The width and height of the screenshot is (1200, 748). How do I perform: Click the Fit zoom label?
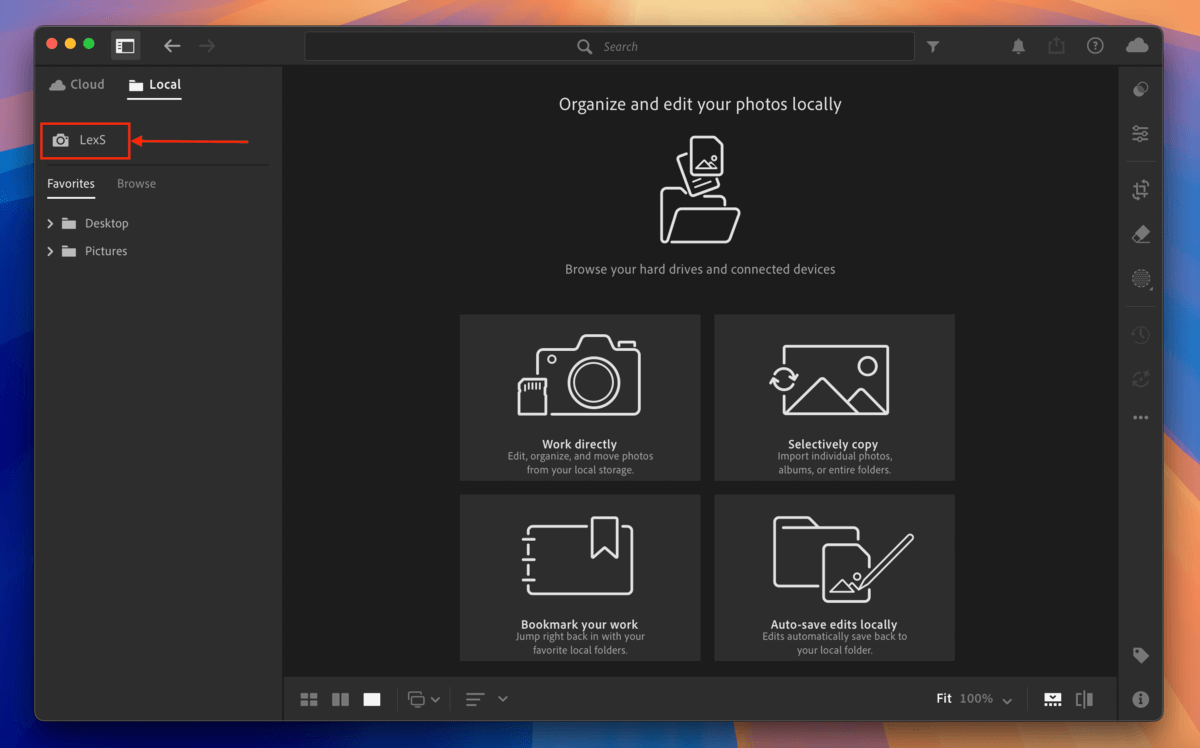944,699
